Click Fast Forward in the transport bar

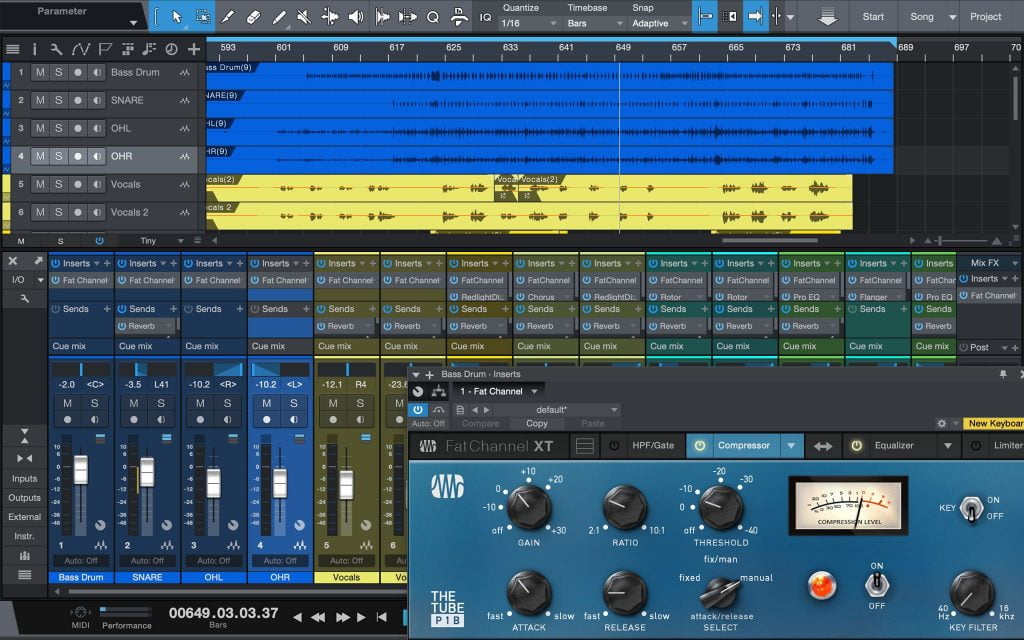[342, 617]
